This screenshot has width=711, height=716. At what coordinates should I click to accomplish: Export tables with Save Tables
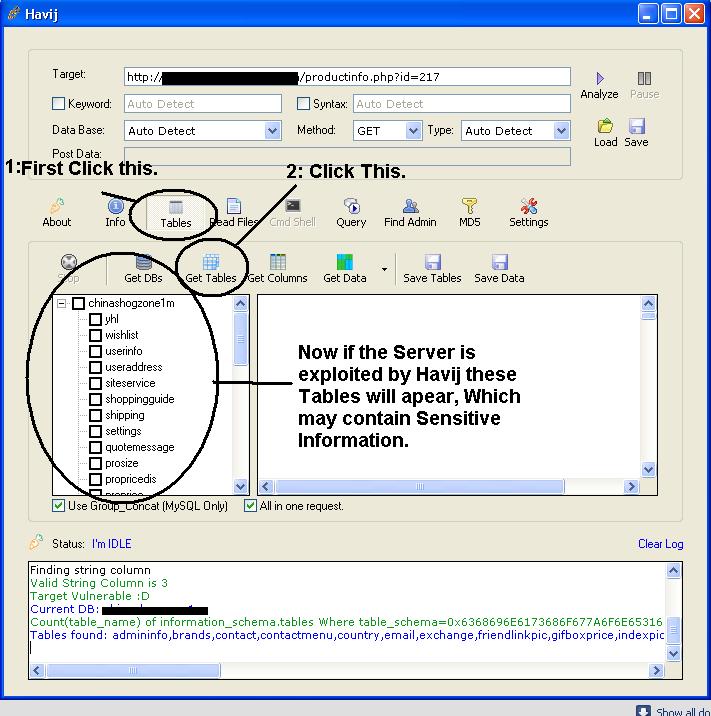click(432, 269)
